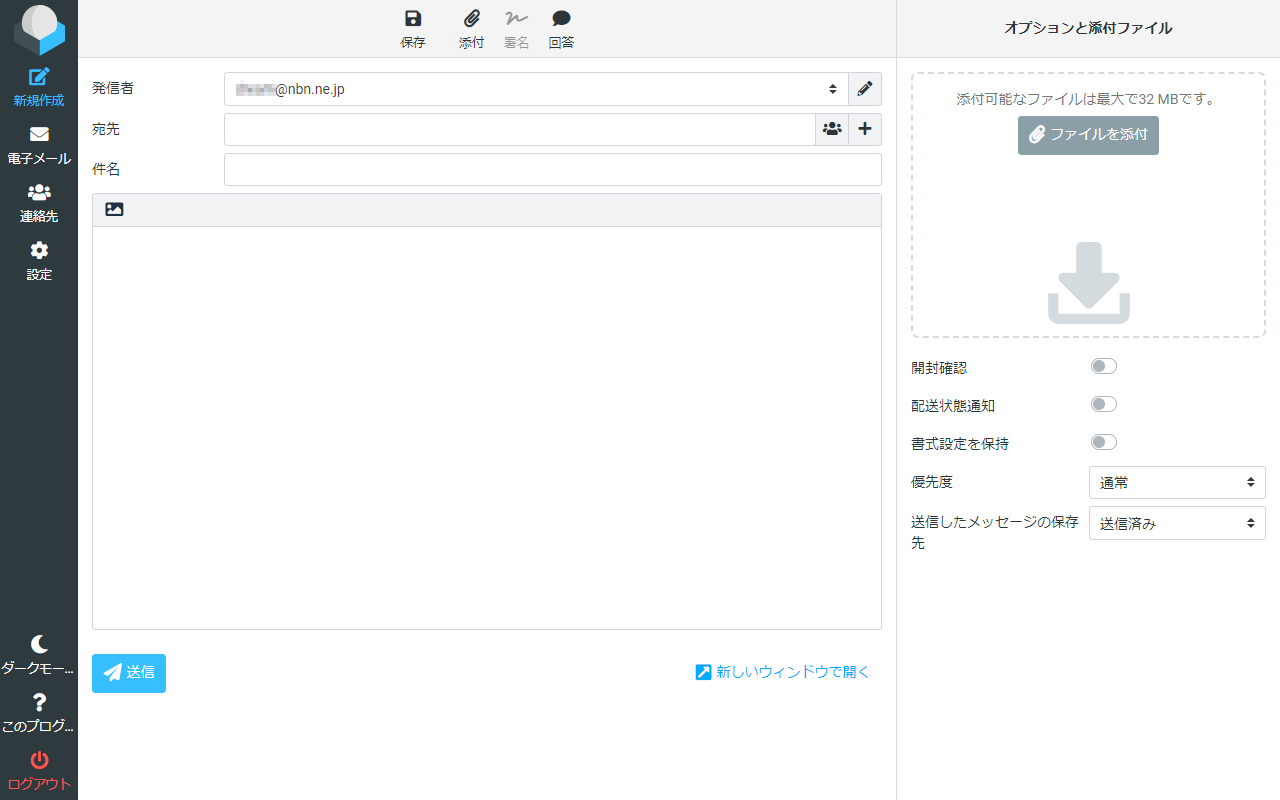Focus the 宛先 recipient field
The height and width of the screenshot is (800, 1280).
(x=520, y=129)
